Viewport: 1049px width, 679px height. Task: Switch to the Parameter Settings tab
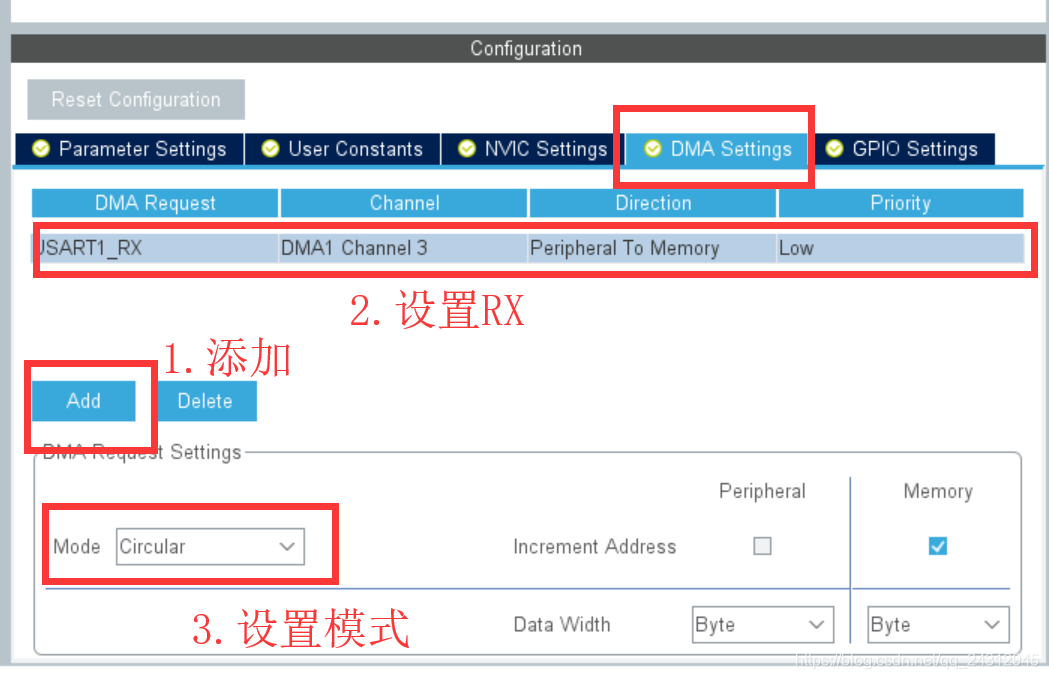[x=140, y=148]
